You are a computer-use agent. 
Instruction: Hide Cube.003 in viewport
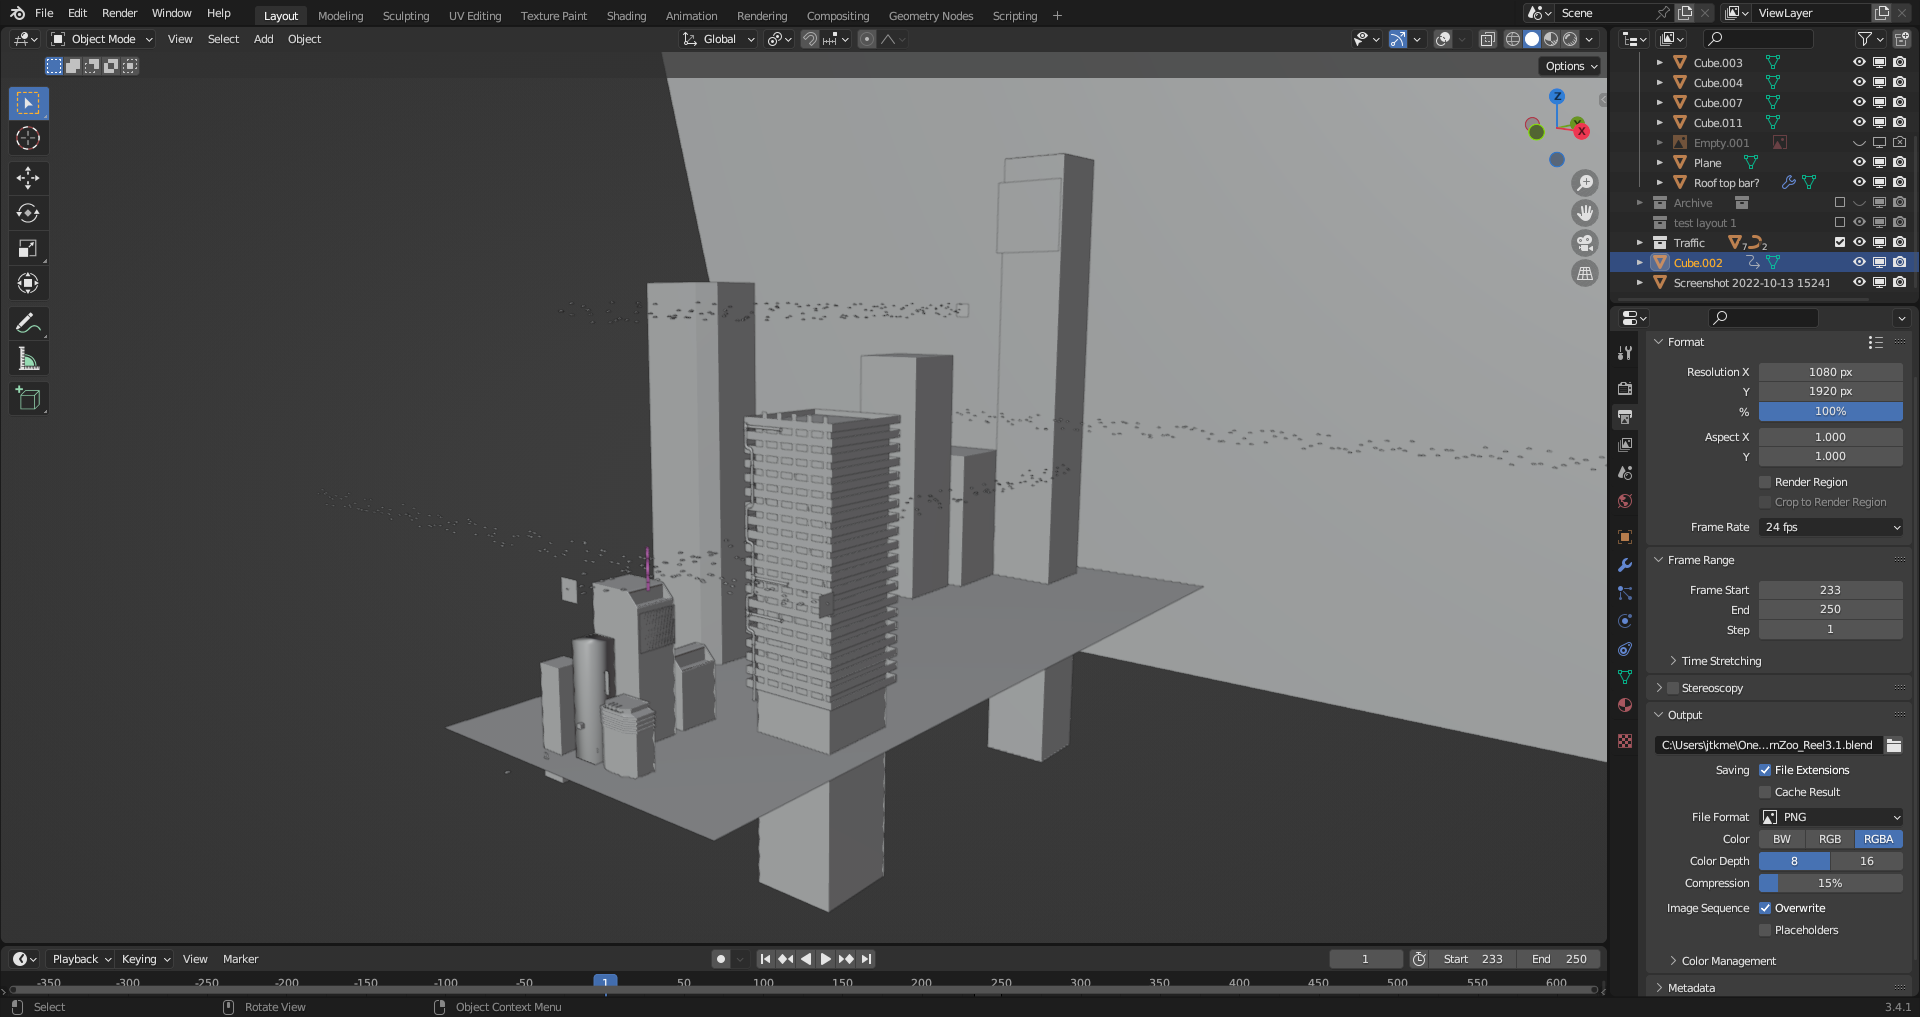pyautogui.click(x=1859, y=62)
